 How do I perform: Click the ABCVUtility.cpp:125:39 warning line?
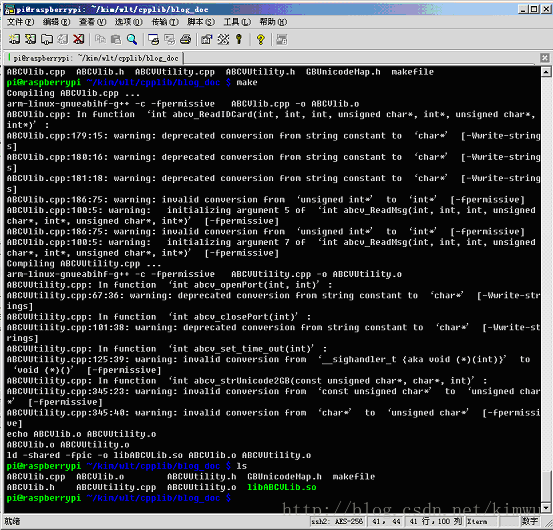point(269,365)
